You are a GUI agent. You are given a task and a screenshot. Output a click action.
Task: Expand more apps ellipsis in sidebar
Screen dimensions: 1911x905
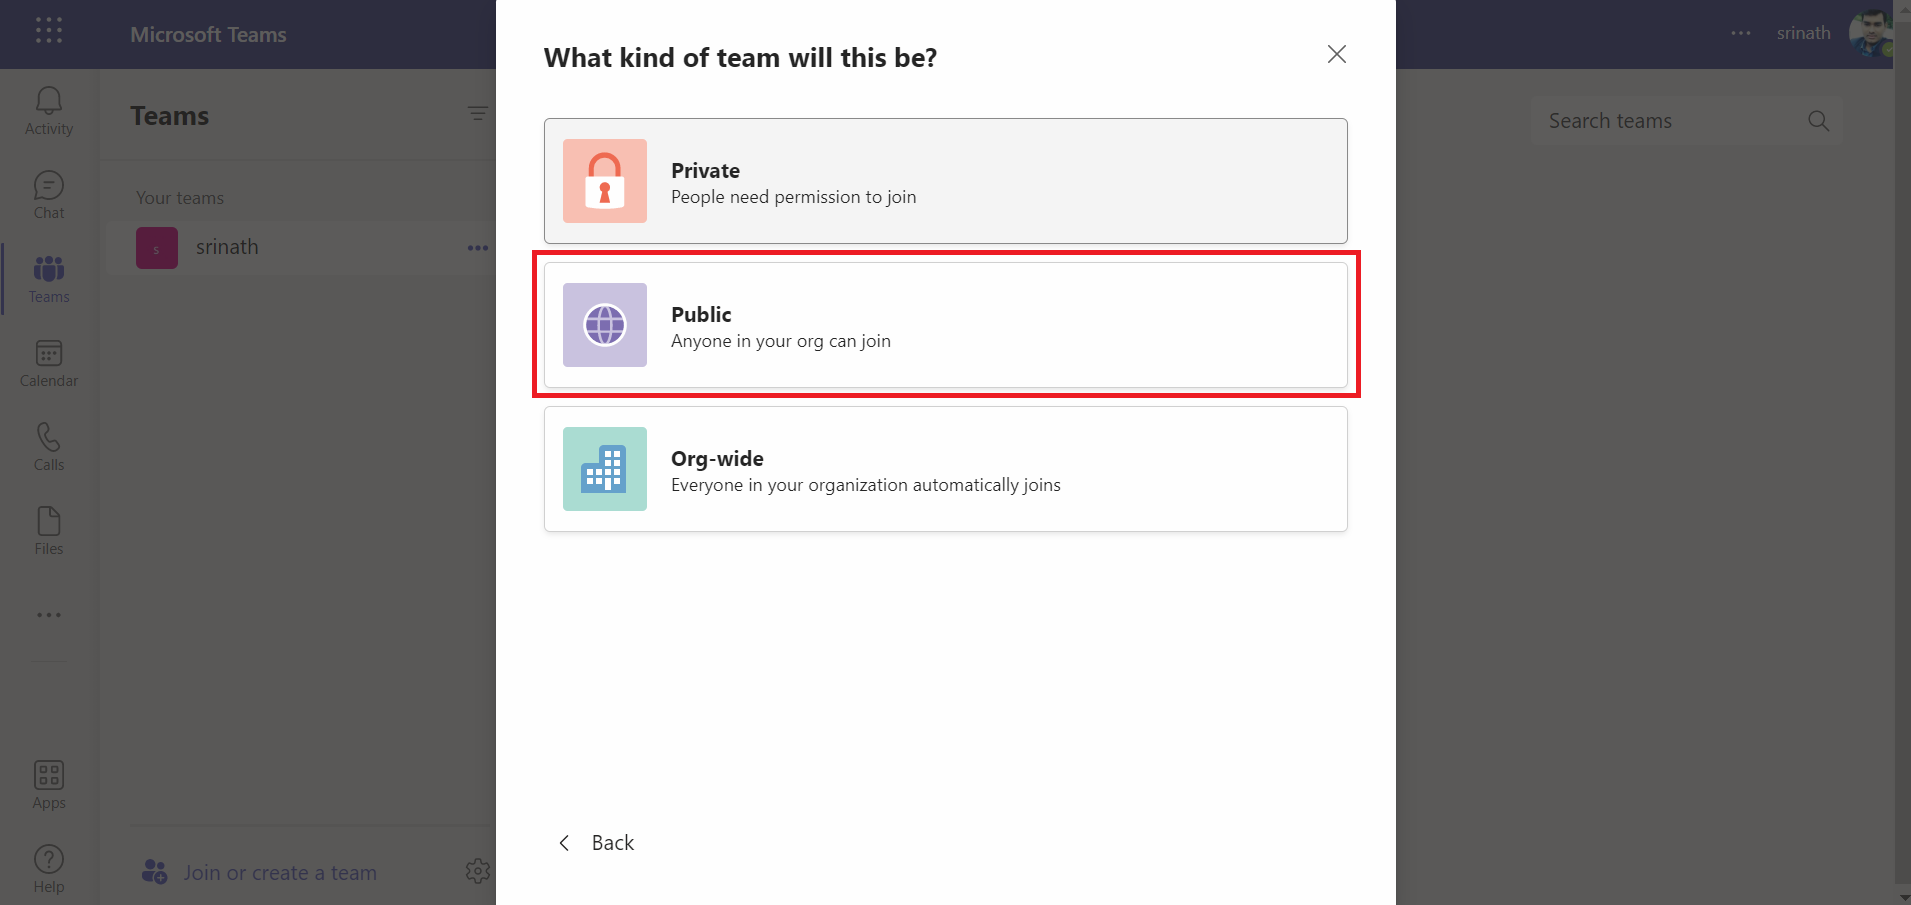pyautogui.click(x=48, y=615)
